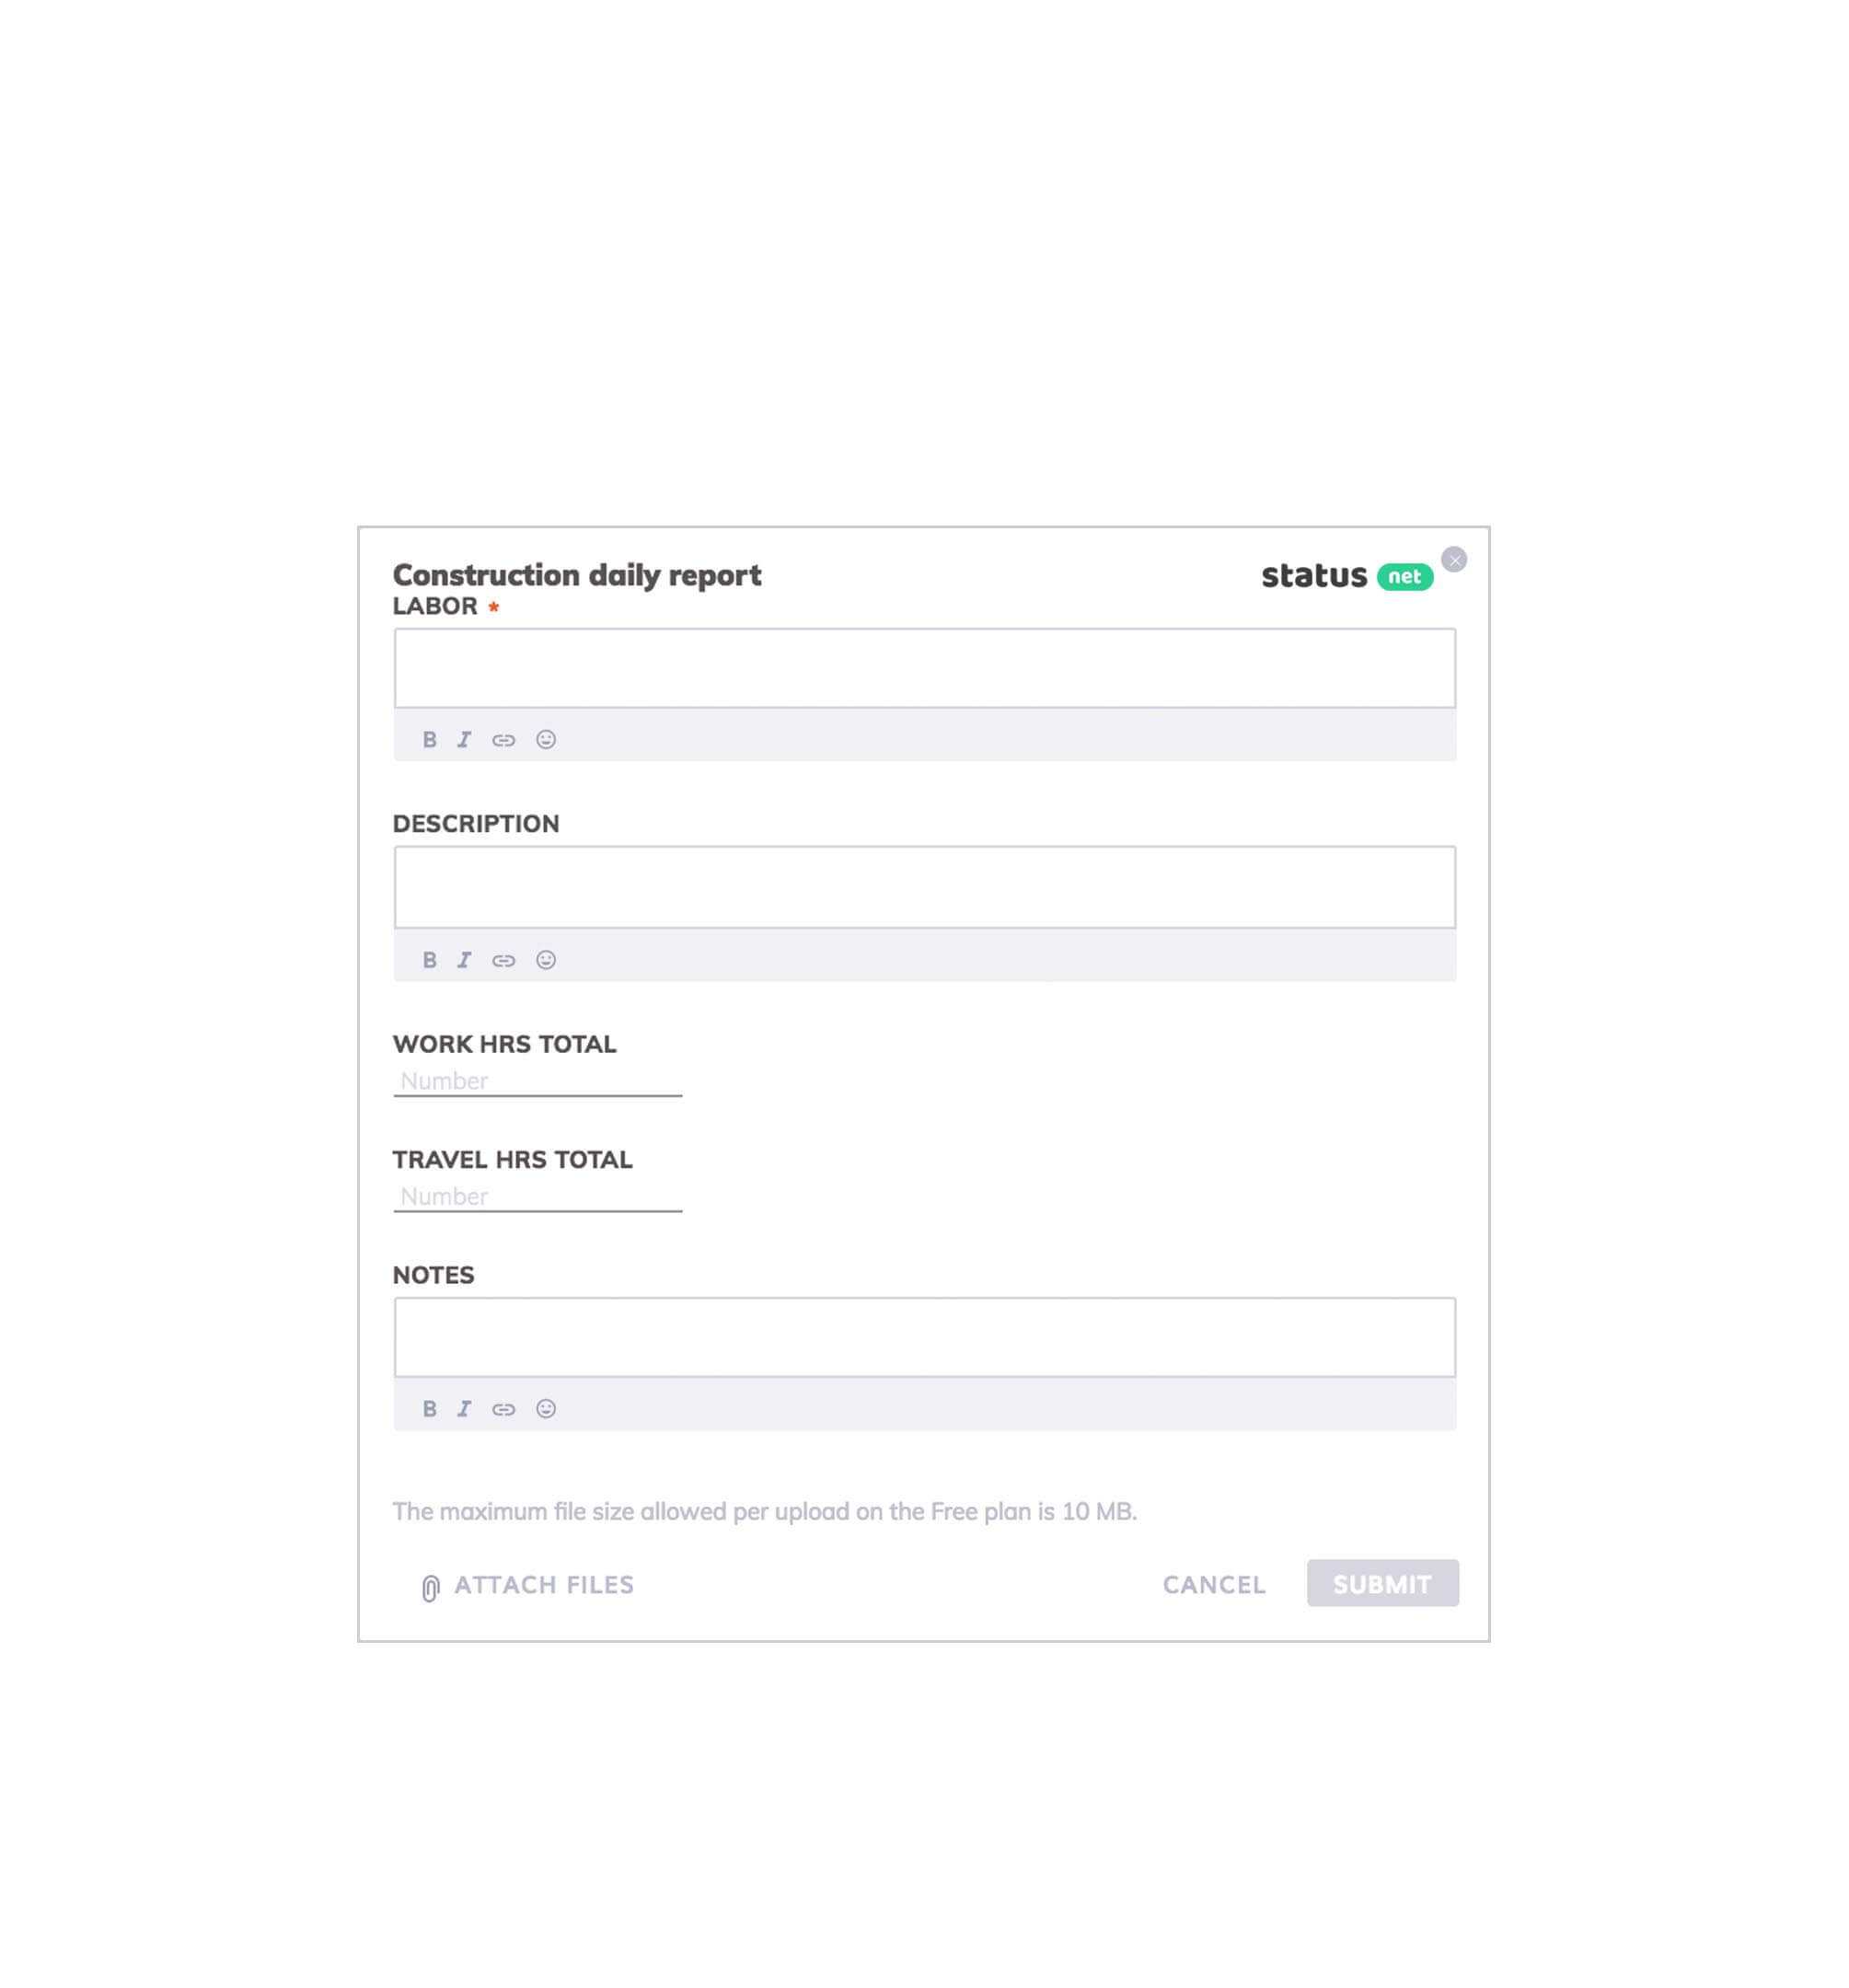The height and width of the screenshot is (1988, 1849).
Task: Click the Bold icon in LABOR field
Action: (x=429, y=738)
